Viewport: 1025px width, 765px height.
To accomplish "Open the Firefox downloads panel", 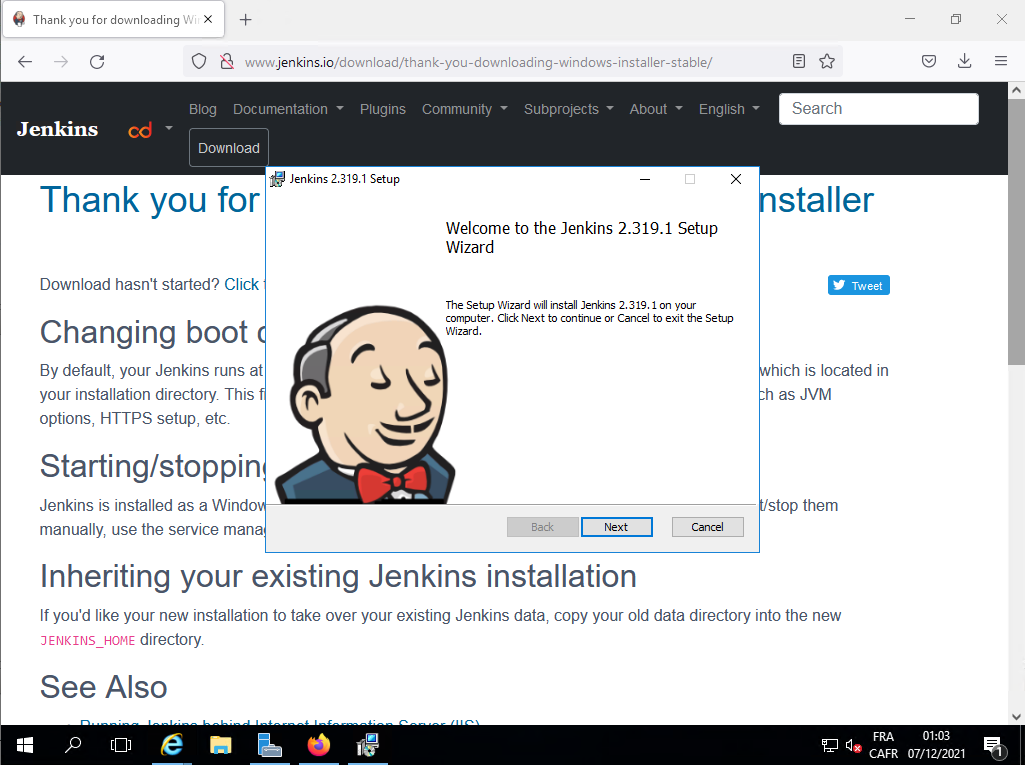I will click(965, 62).
